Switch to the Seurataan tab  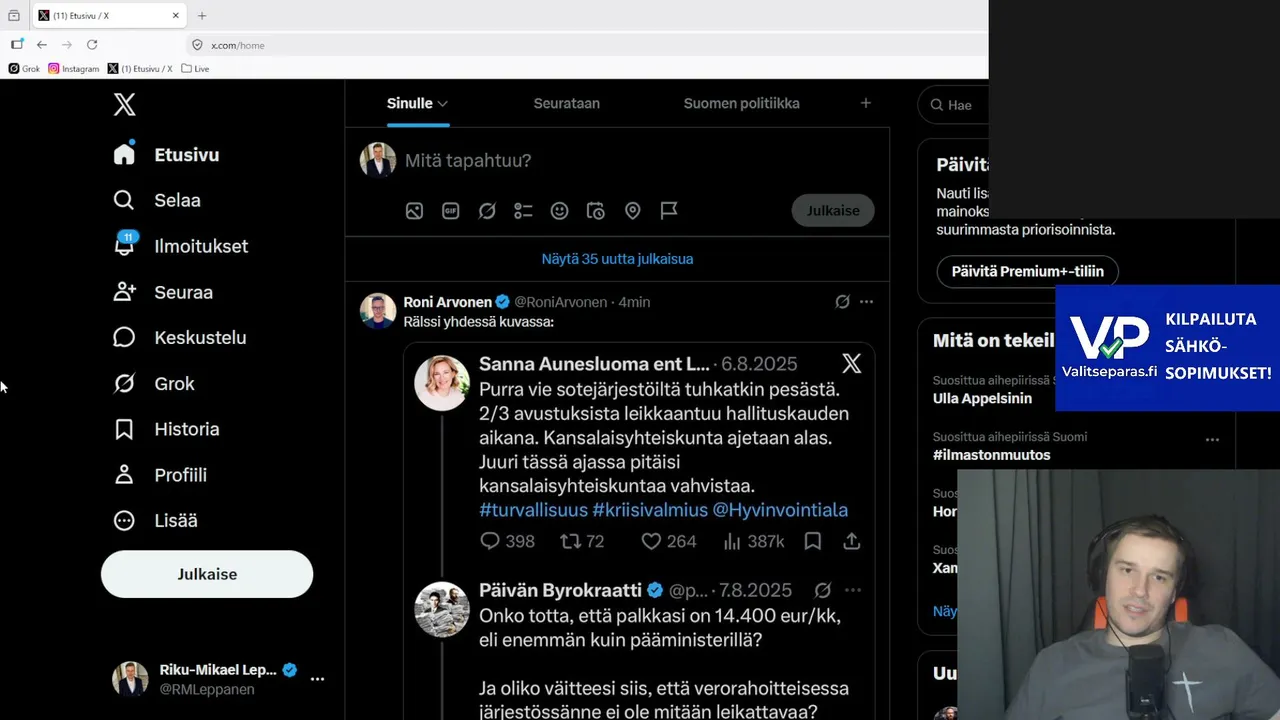[x=567, y=103]
